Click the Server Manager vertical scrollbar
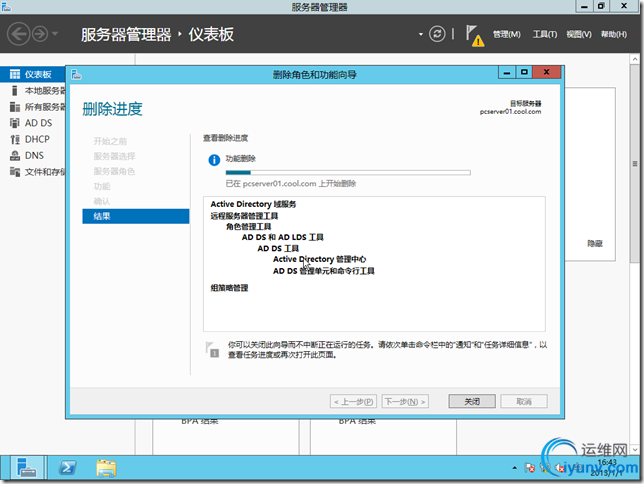Screen dimensions: 644x484 pos(635,164)
